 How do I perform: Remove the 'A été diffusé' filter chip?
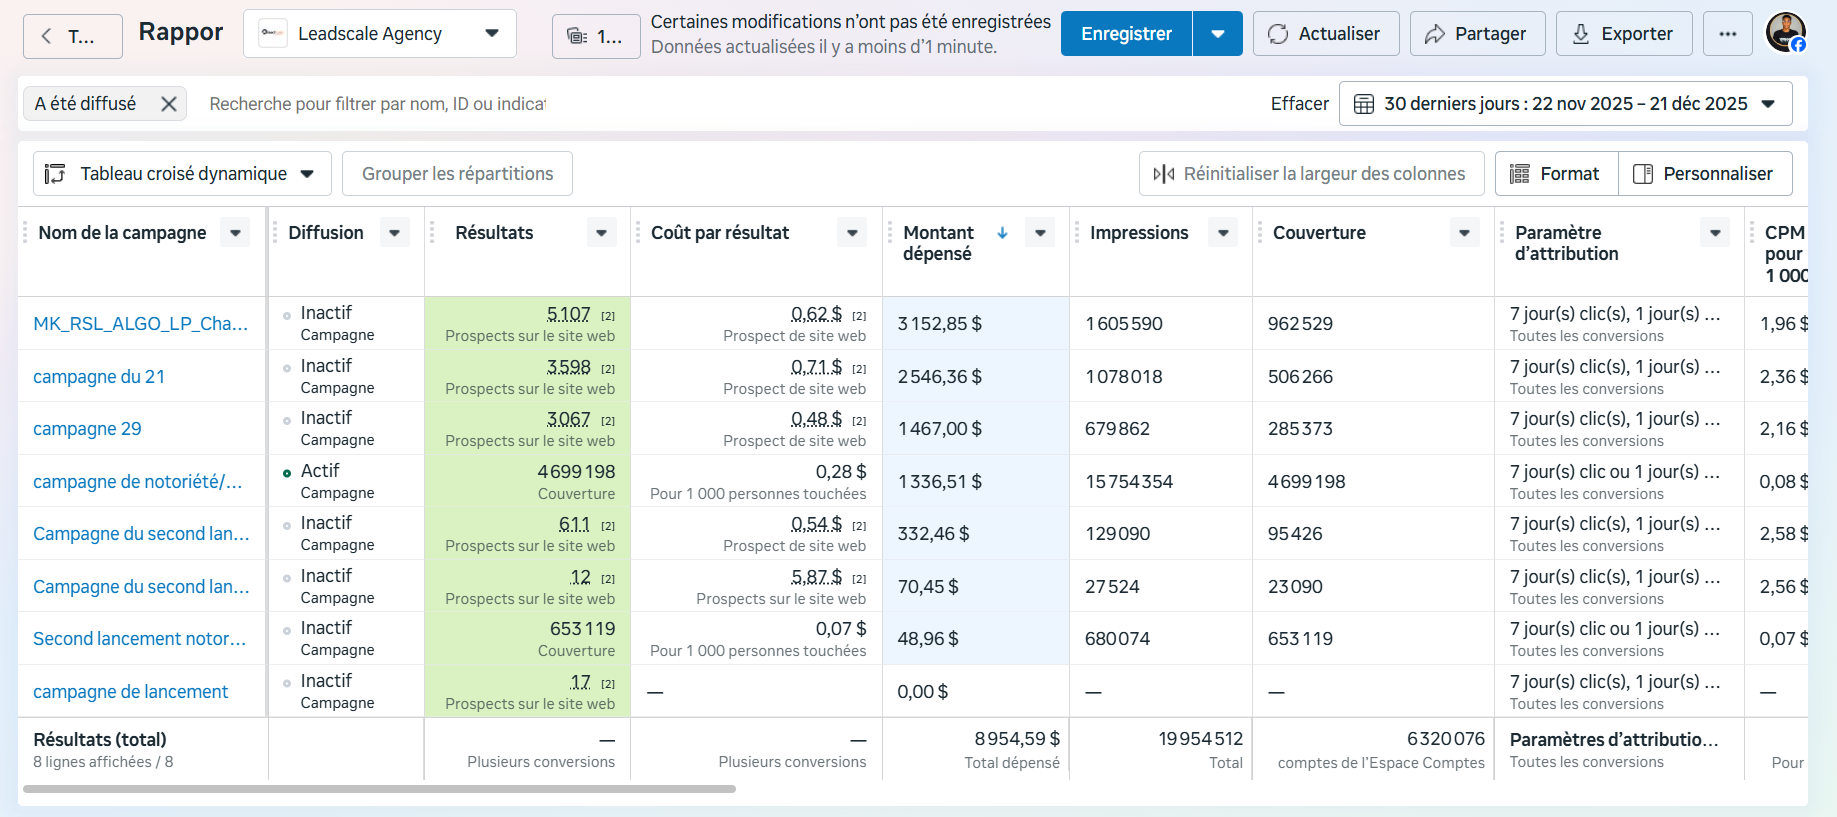point(169,104)
